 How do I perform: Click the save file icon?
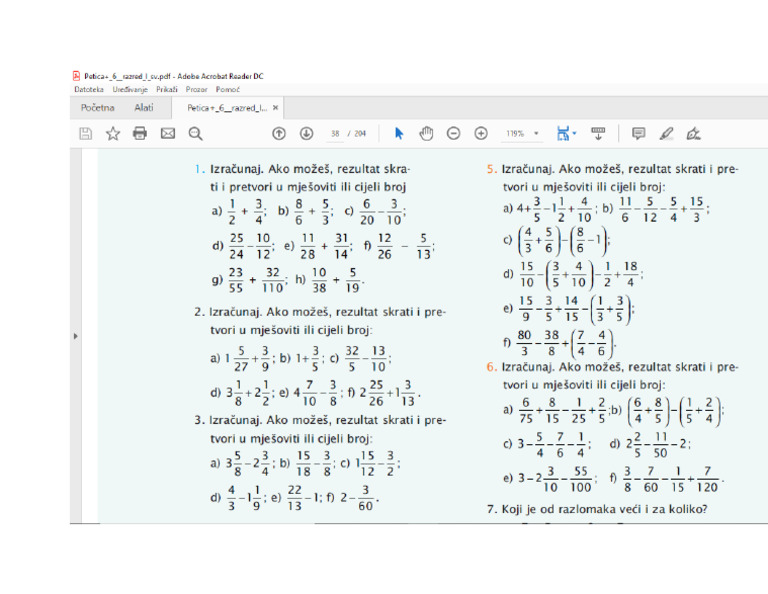[86, 133]
